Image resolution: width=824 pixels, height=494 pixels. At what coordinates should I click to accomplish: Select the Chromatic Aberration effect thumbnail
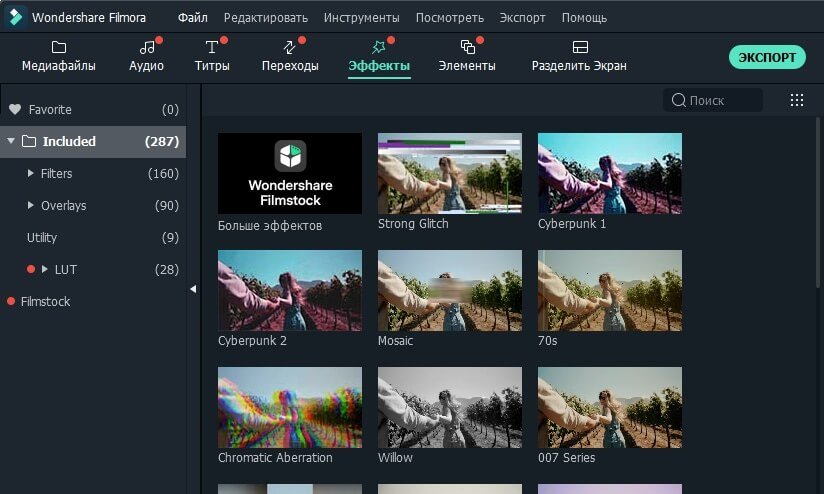tap(290, 407)
